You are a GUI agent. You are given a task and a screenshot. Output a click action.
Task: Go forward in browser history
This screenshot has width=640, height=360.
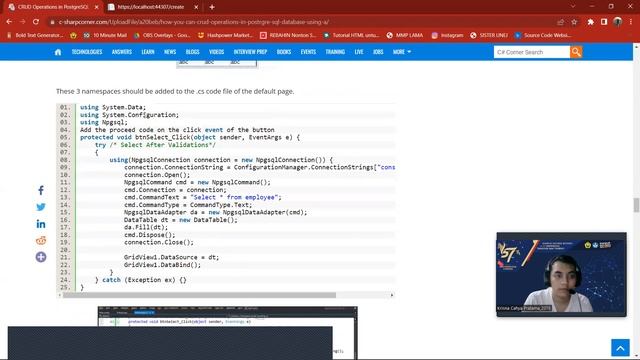pos(22,22)
